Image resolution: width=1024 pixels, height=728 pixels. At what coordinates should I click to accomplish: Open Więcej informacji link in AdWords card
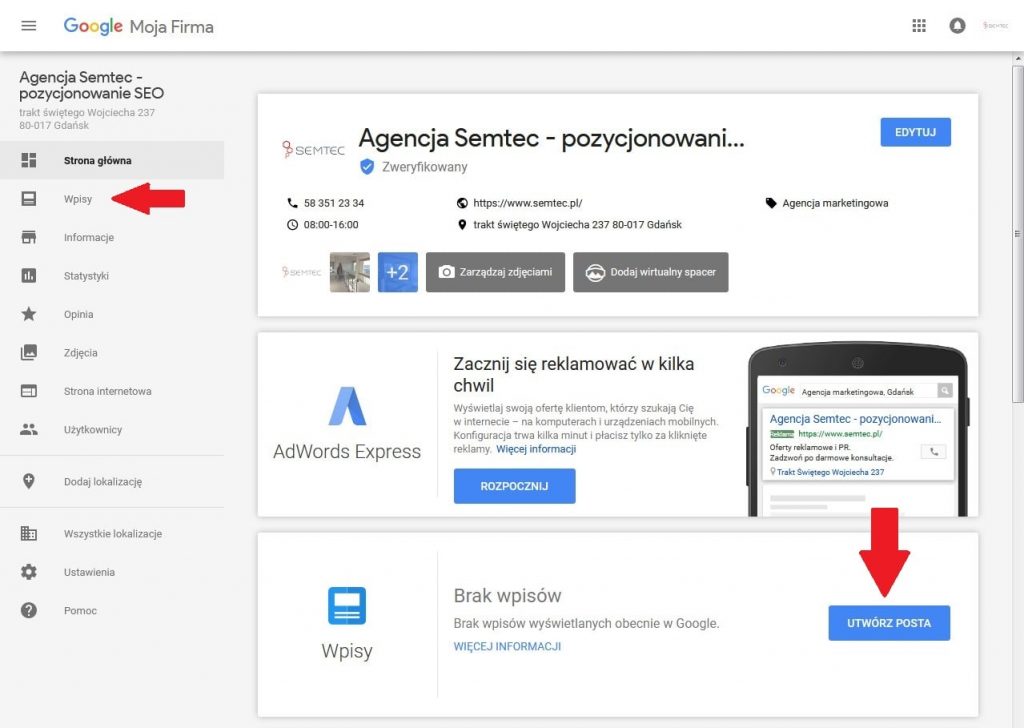[536, 449]
